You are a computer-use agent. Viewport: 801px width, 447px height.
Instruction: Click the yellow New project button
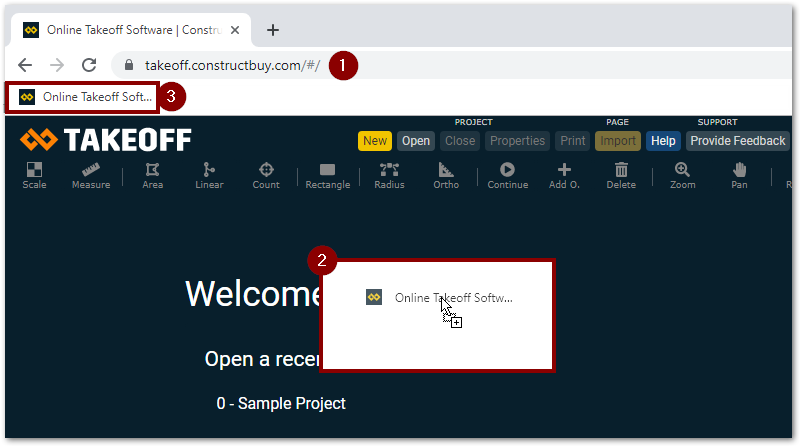[375, 141]
